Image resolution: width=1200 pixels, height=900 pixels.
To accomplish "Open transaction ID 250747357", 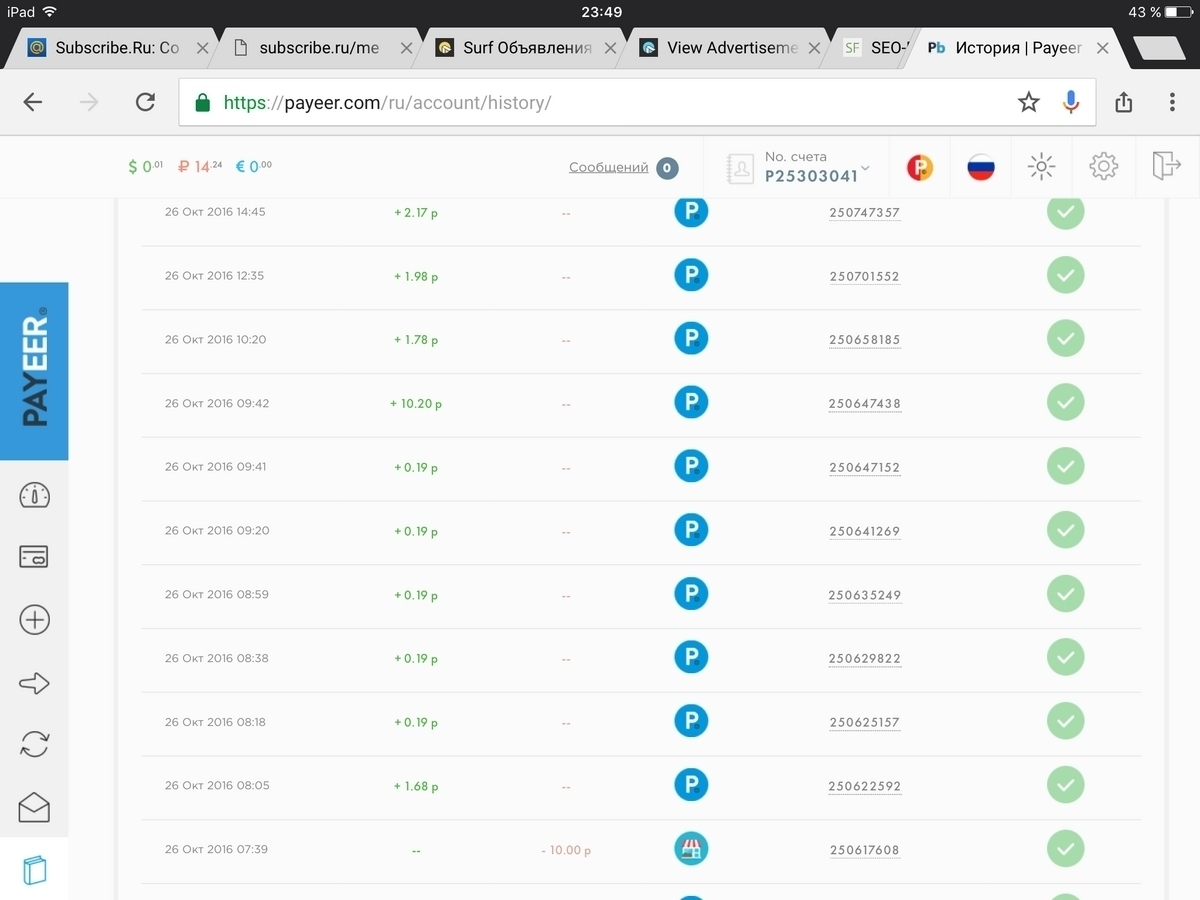I will [x=865, y=213].
